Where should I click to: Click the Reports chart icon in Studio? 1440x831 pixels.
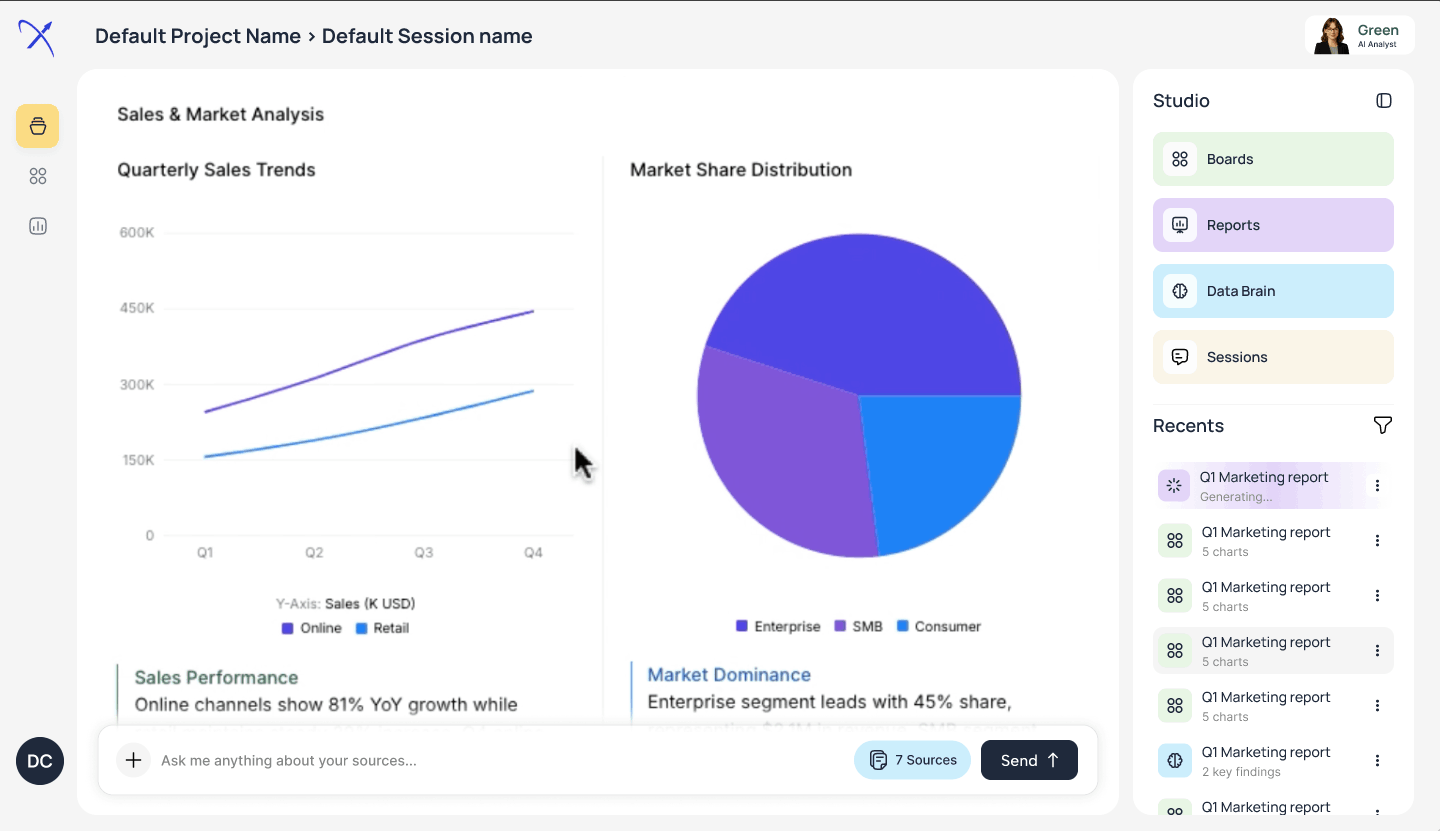(x=1179, y=224)
